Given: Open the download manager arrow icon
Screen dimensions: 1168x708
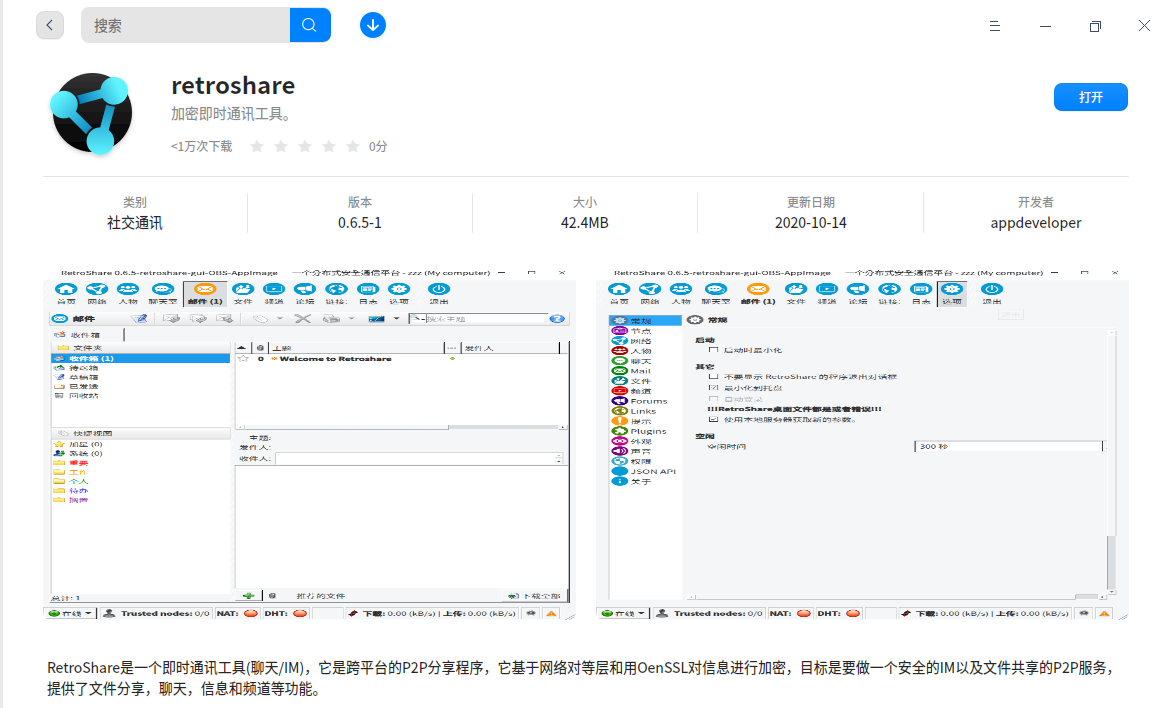Looking at the screenshot, I should pos(372,25).
